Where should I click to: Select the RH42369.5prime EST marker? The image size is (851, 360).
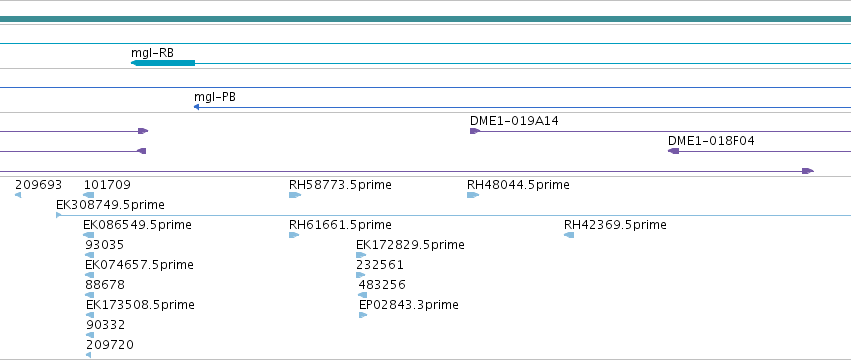coord(569,235)
